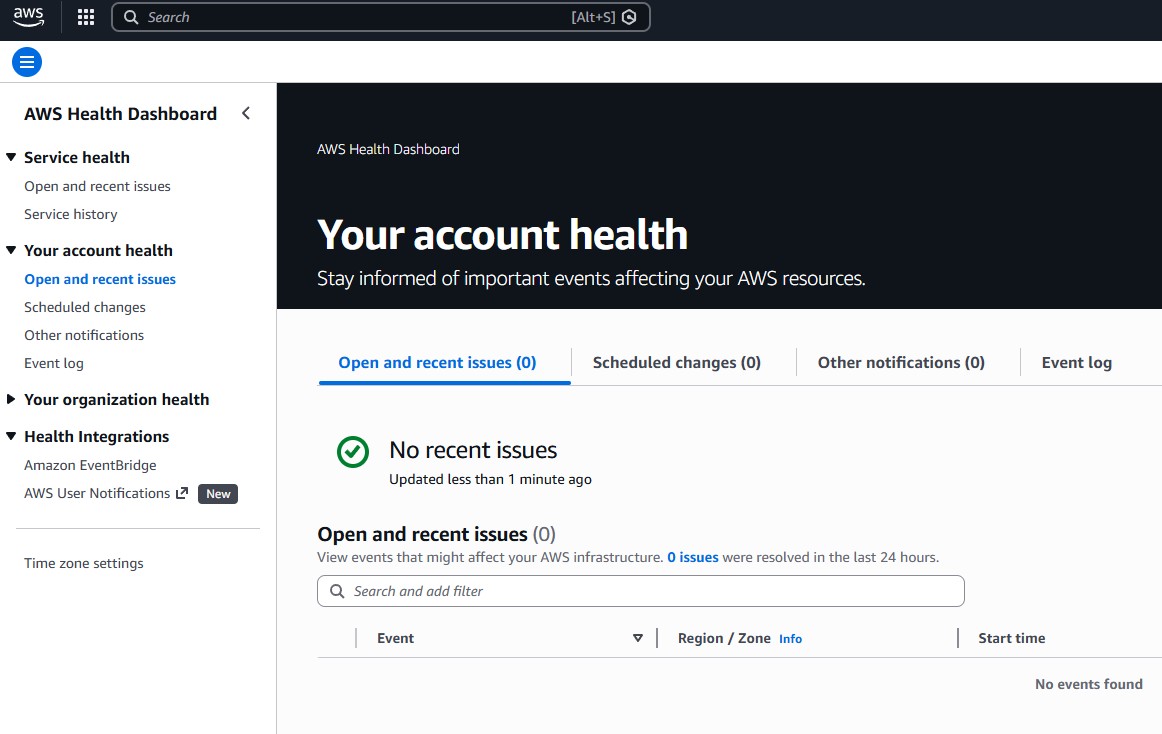Open the Event log tab
Viewport: 1162px width, 734px height.
click(1076, 362)
